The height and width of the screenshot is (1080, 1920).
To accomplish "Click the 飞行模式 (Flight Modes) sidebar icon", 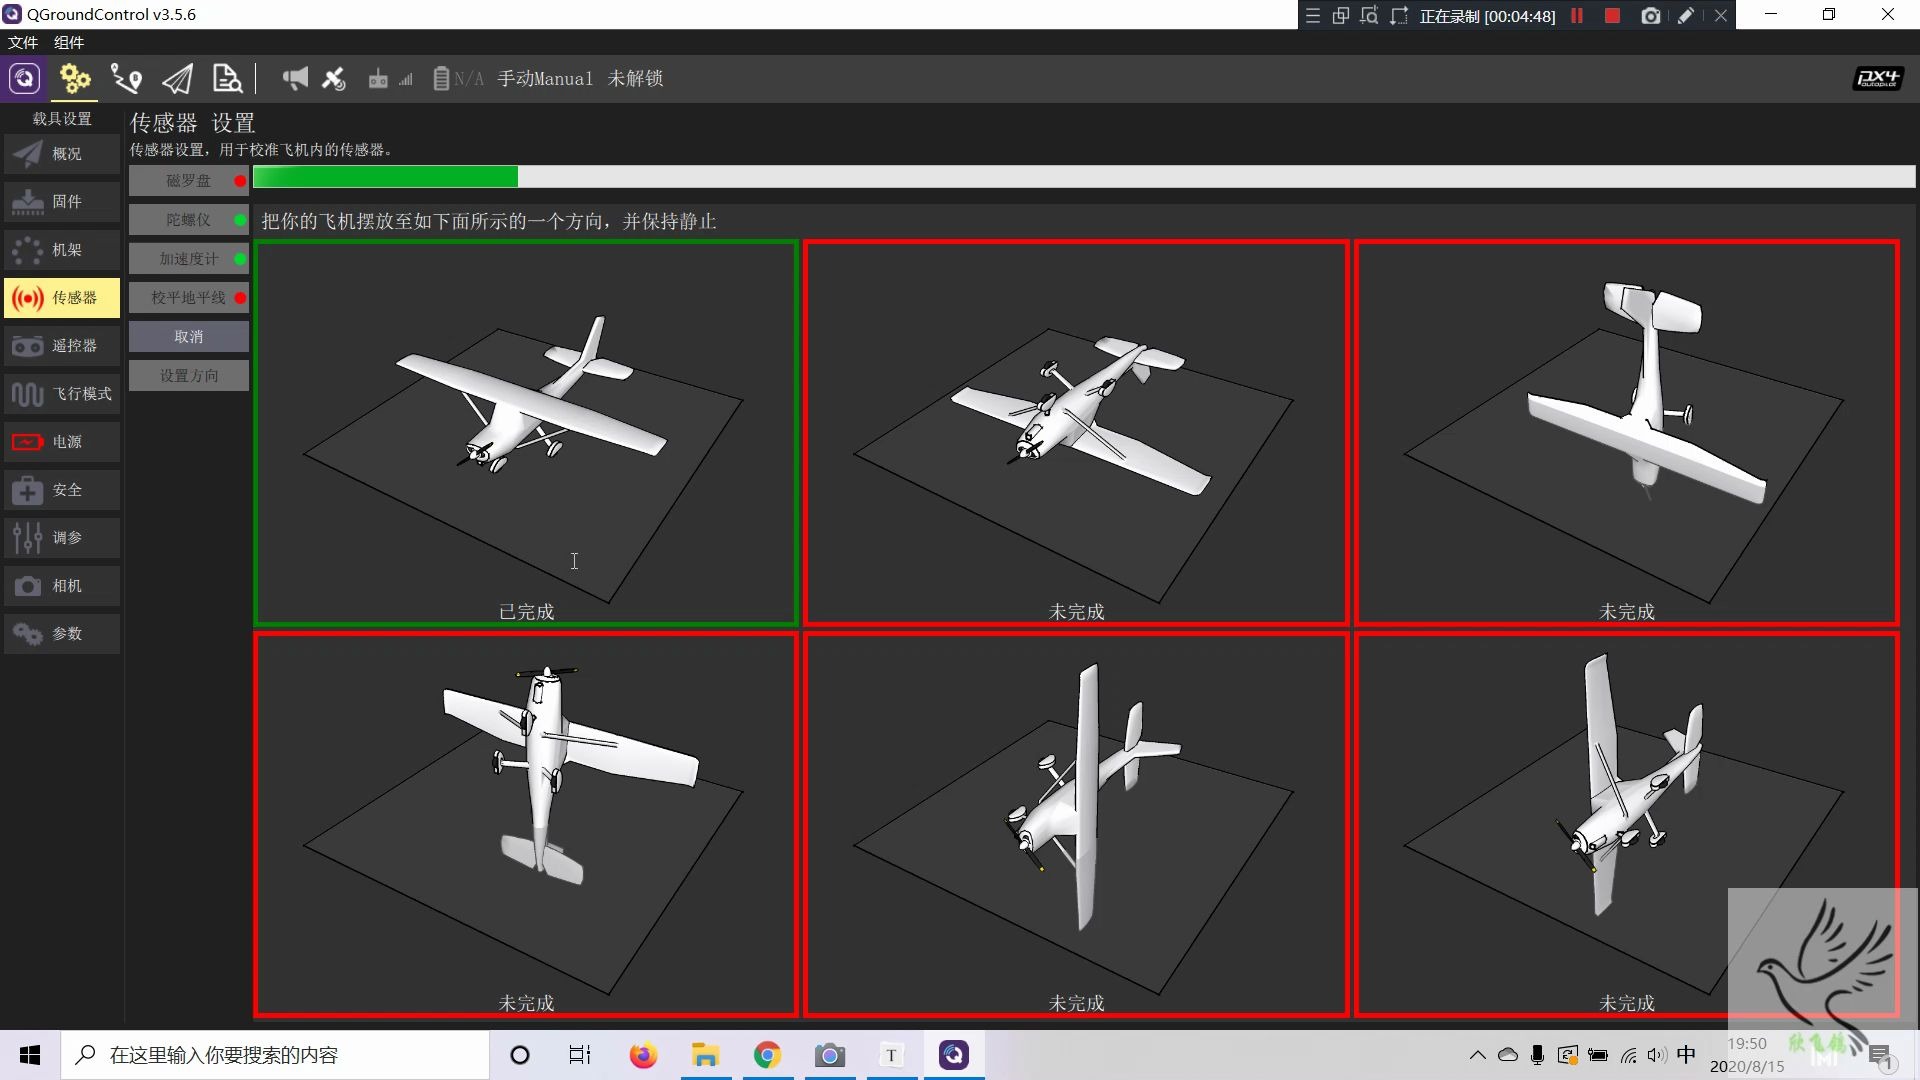I will click(x=59, y=393).
